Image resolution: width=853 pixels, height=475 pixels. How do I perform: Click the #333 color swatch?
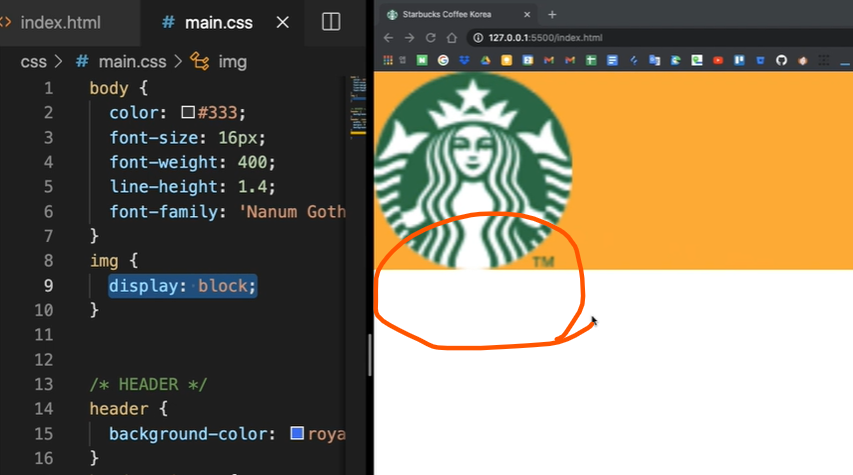[188, 112]
